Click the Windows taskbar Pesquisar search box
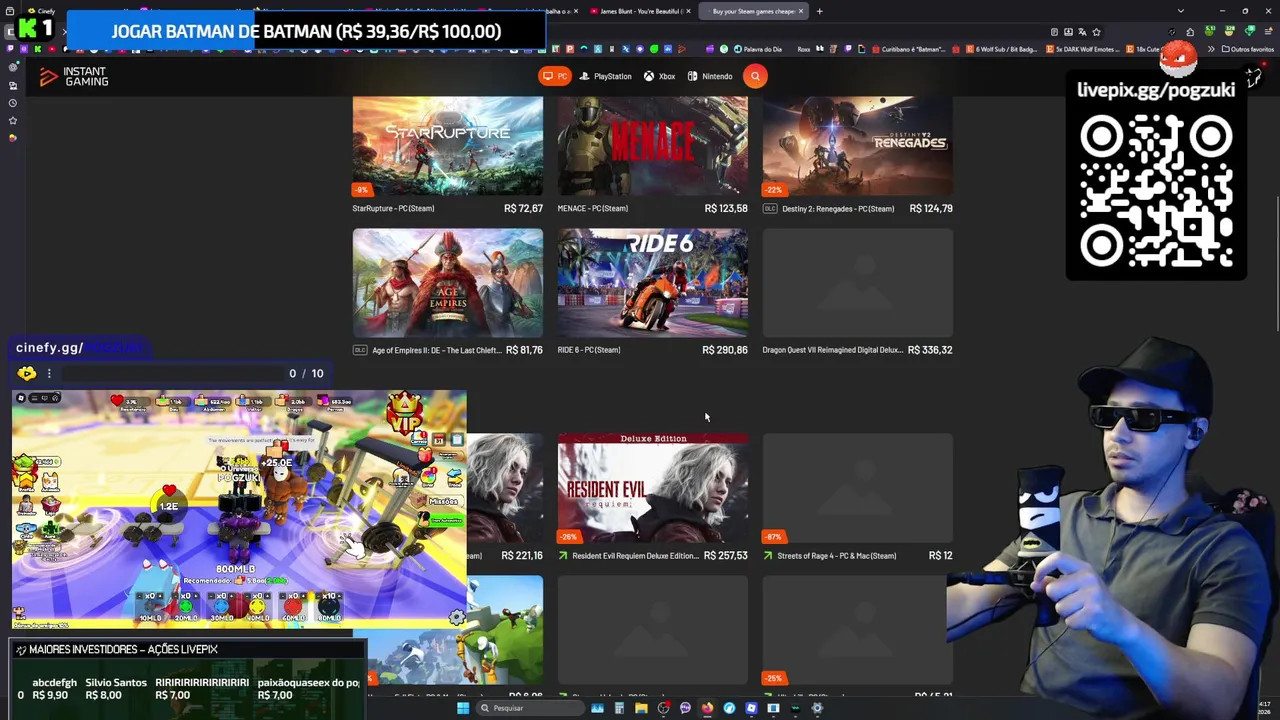This screenshot has width=1280, height=720. (x=530, y=708)
